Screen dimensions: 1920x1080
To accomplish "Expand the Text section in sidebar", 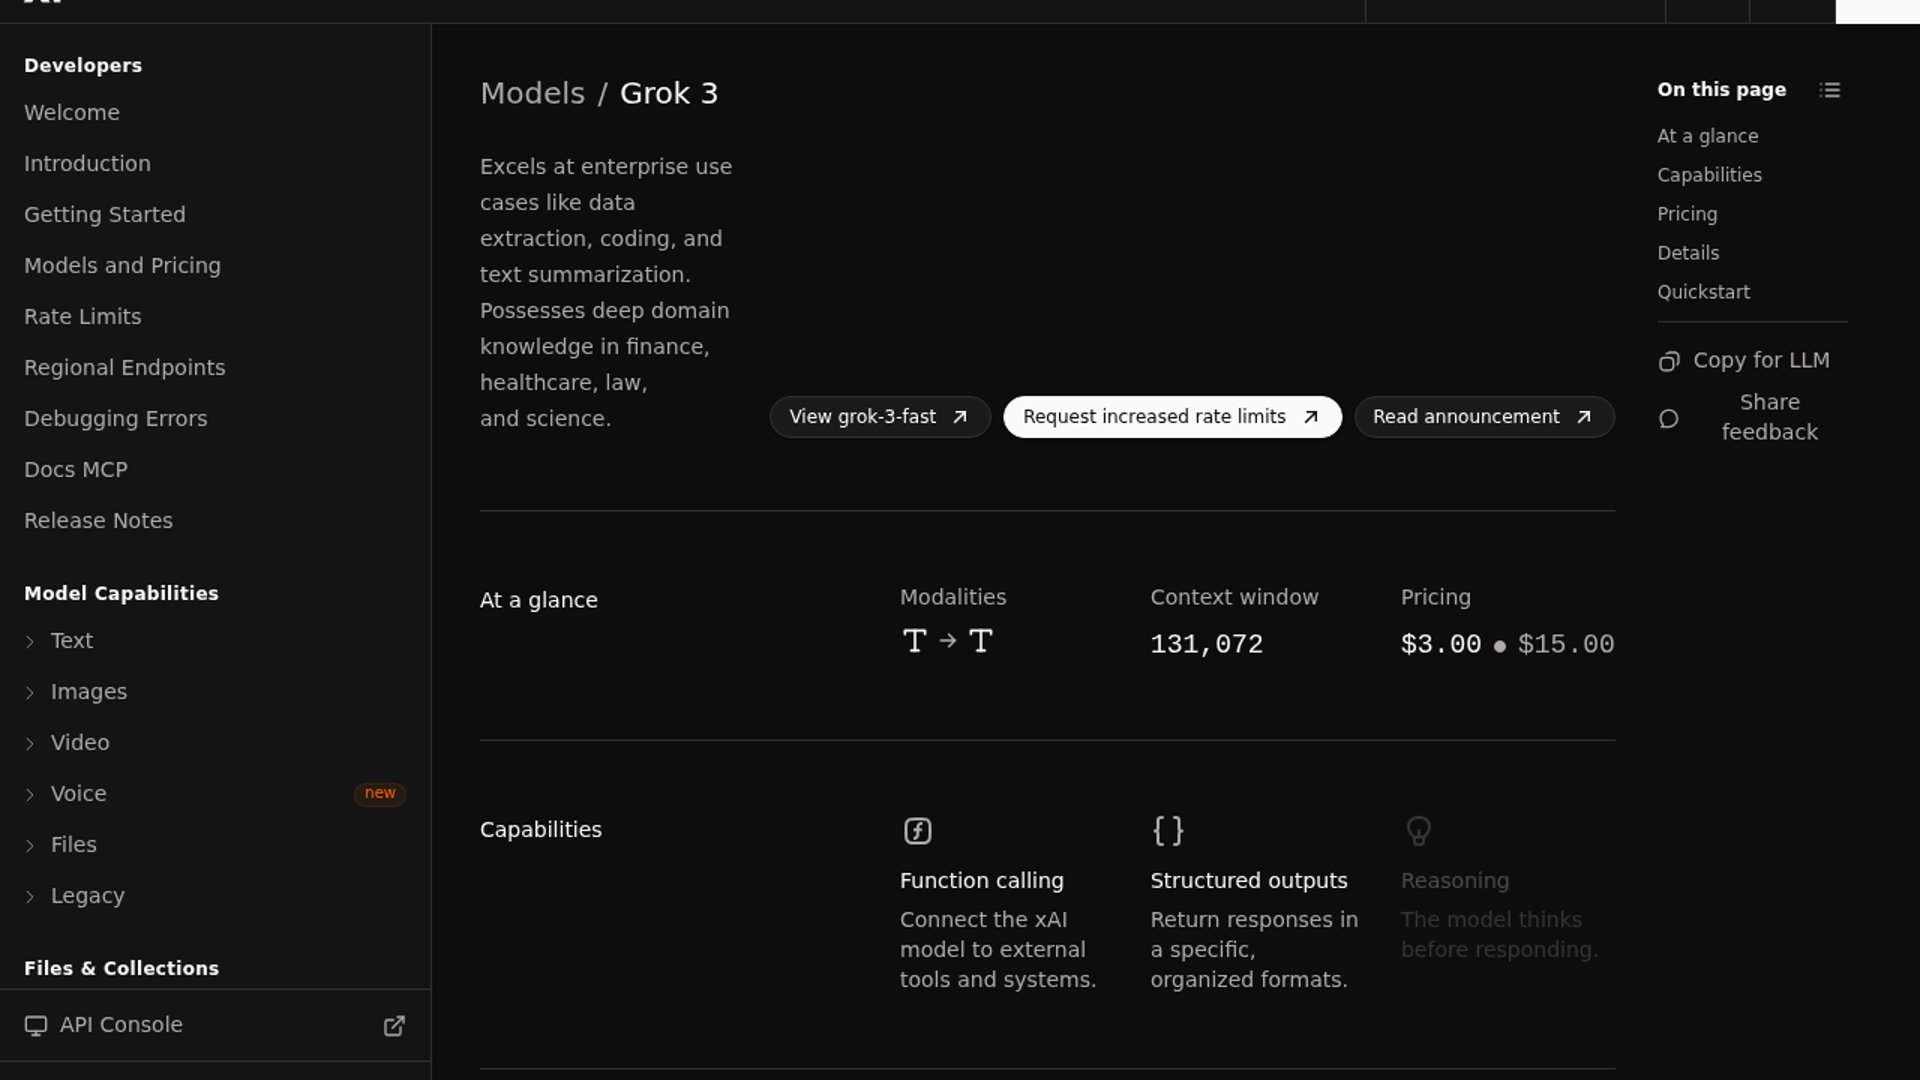I will 30,642.
